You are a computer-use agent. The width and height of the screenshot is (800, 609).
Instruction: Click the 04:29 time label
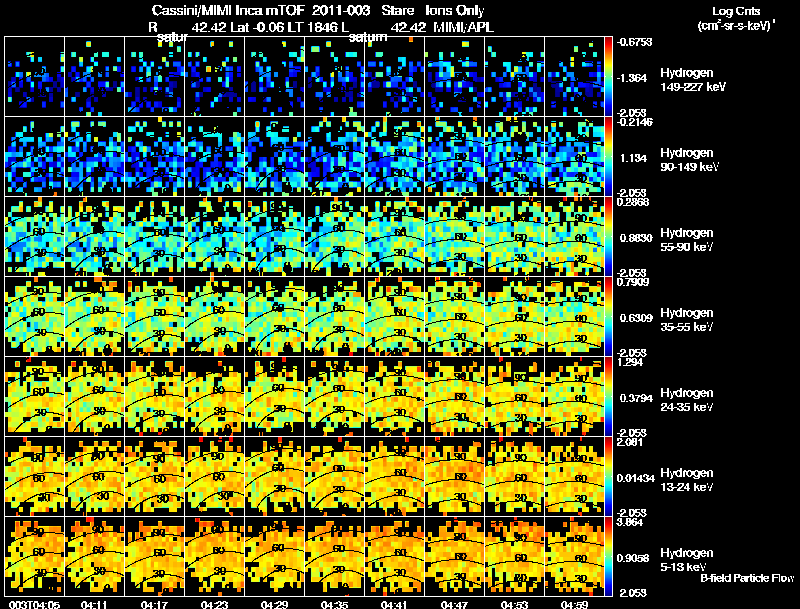274,604
